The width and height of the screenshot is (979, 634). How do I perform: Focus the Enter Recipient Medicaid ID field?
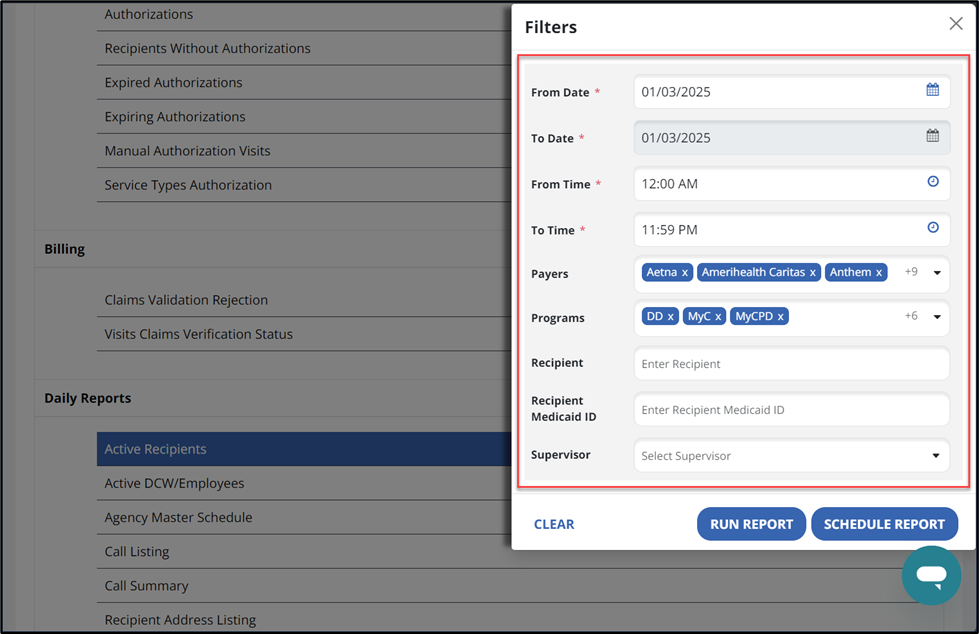(x=791, y=410)
